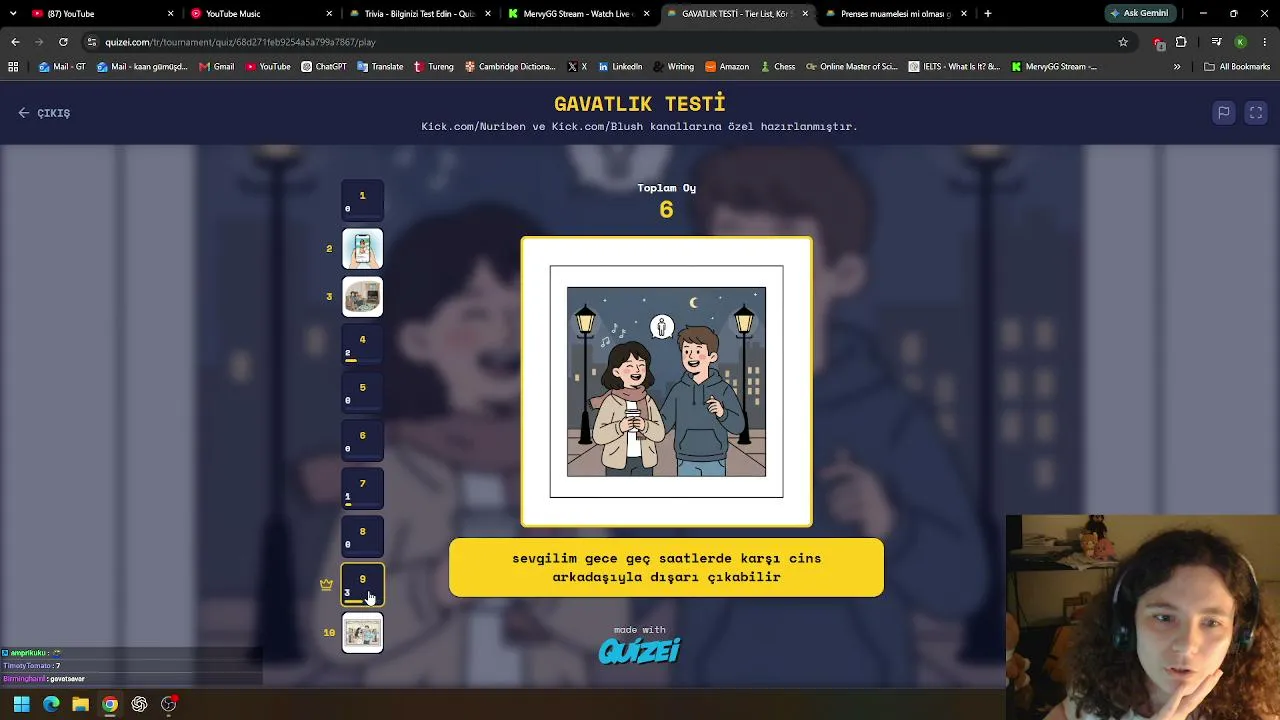Click the yellow 'sevgilim gece geç saatlerde' caption
Screen dimensions: 1280x720
point(666,567)
